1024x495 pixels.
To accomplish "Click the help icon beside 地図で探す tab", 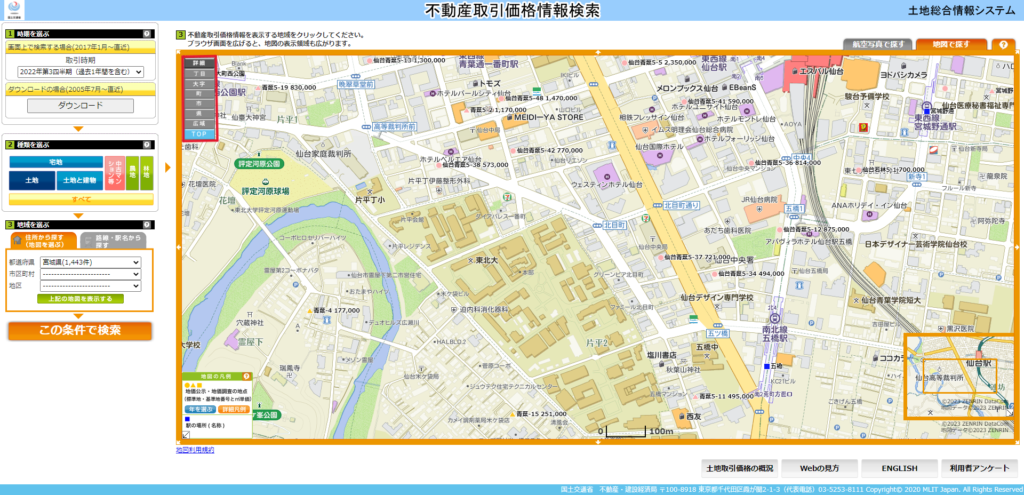I will point(1003,45).
